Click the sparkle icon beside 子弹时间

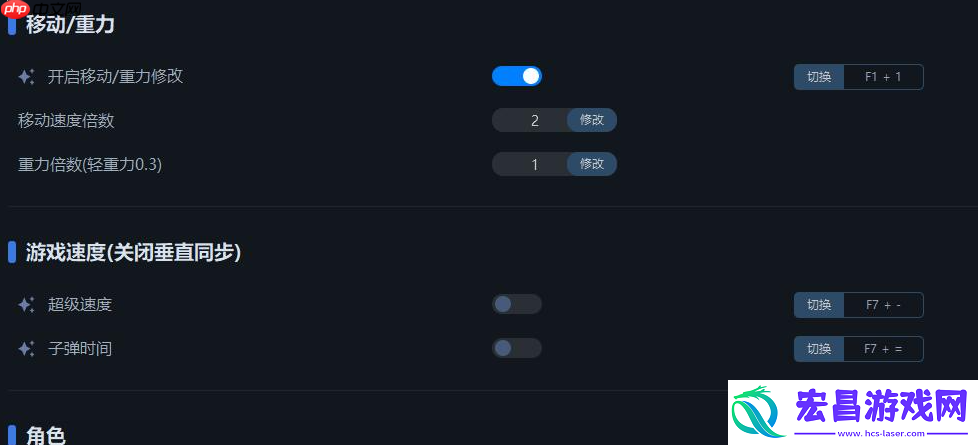26,348
